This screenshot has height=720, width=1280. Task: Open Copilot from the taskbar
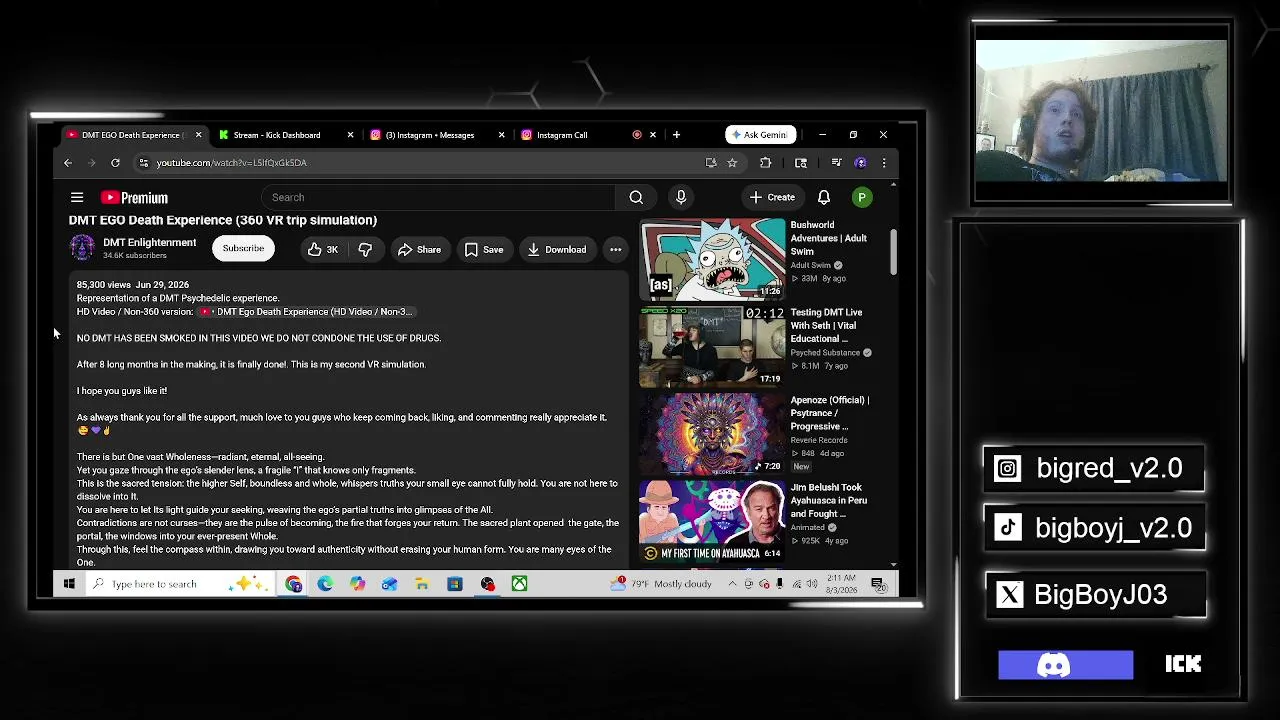tap(358, 584)
